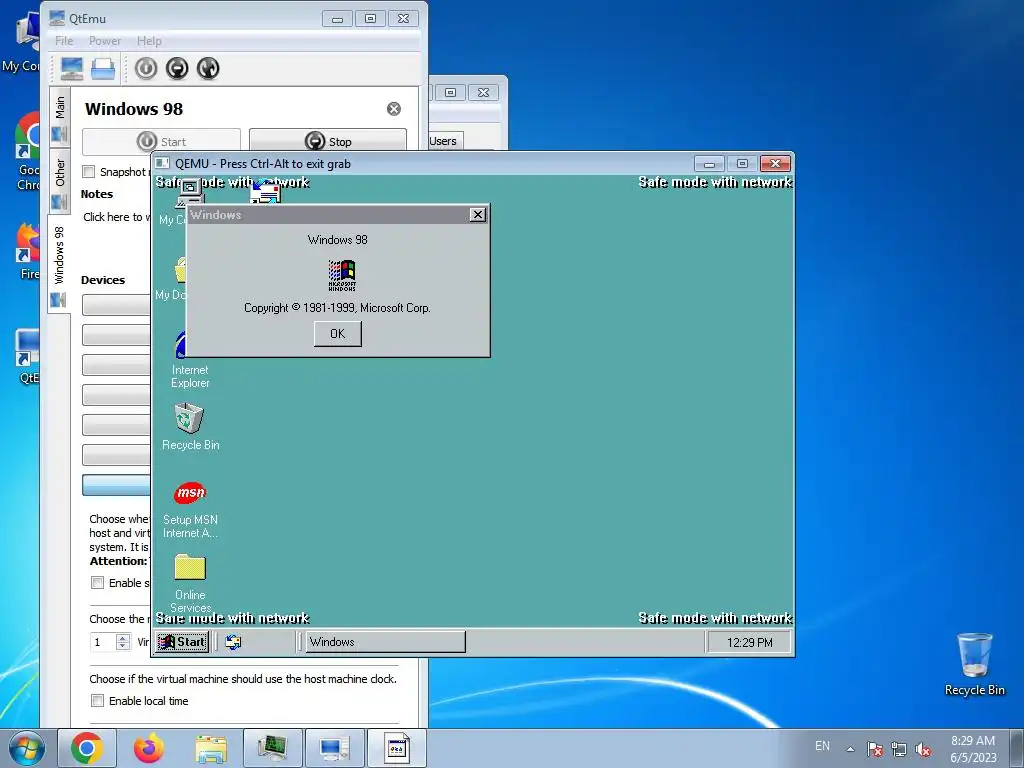This screenshot has width=1024, height=768.
Task: Click the Start machine button in QtEmu
Action: pyautogui.click(x=161, y=141)
